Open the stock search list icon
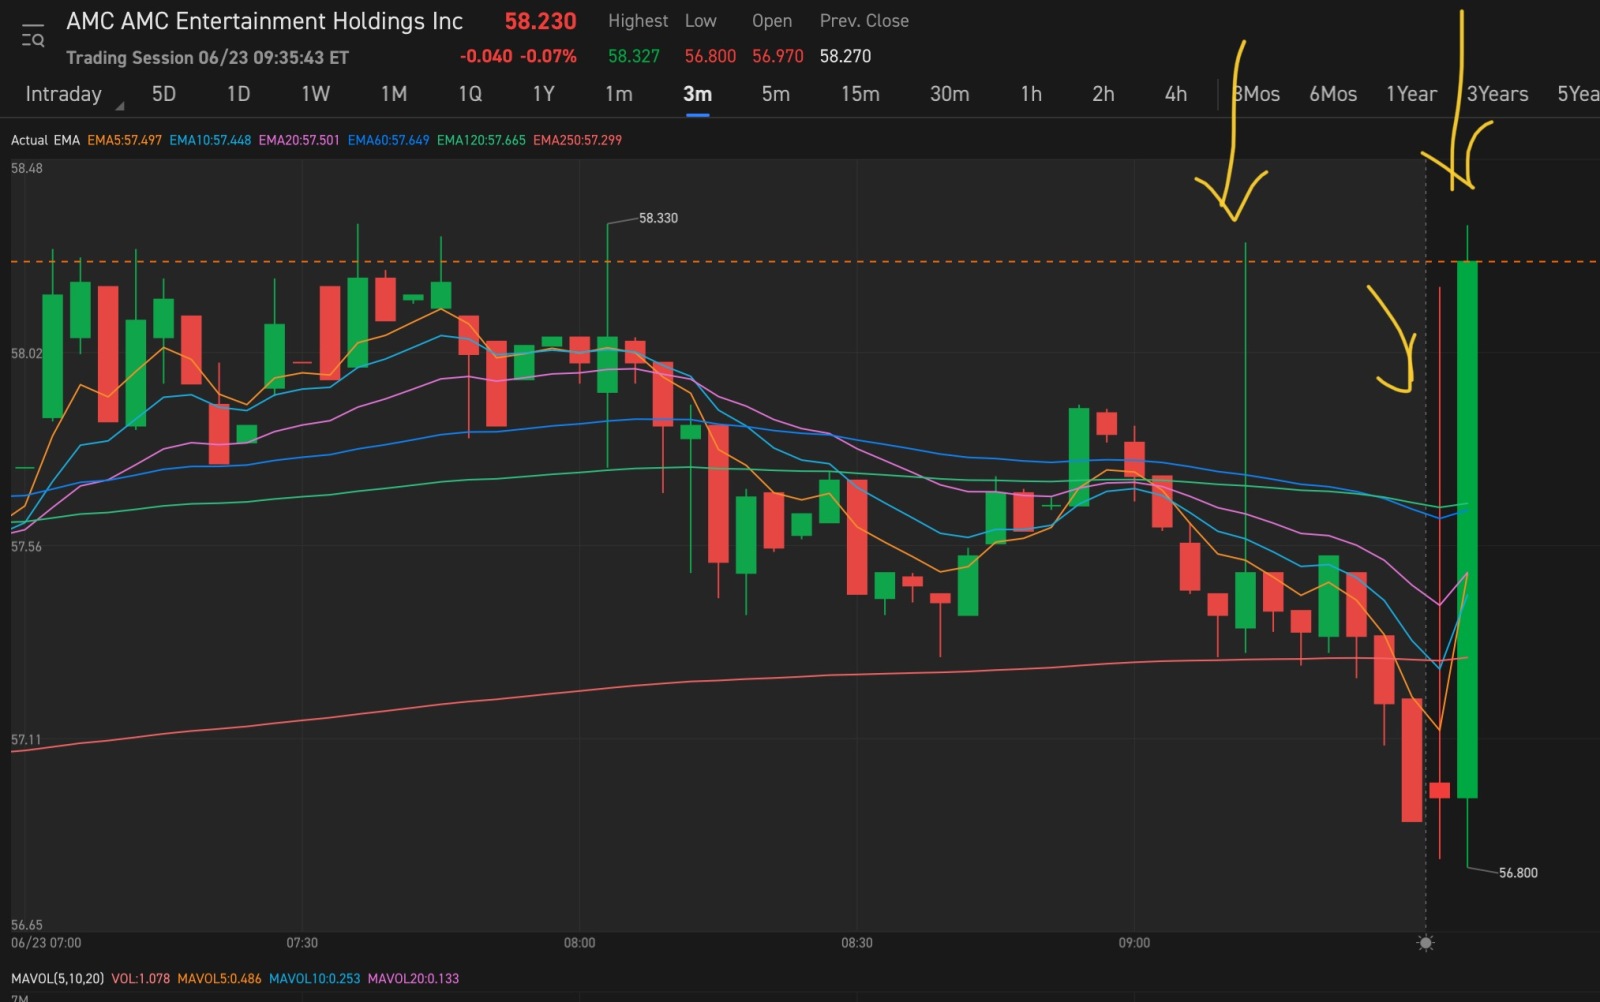 click(33, 36)
